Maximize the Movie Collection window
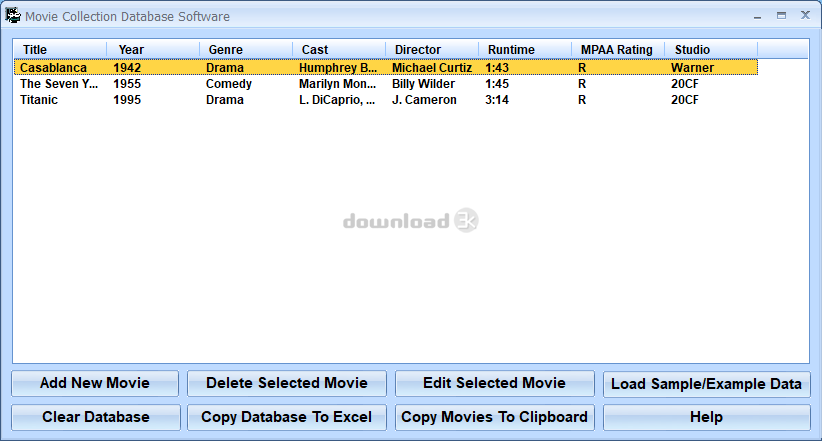This screenshot has width=822, height=441. click(x=781, y=16)
